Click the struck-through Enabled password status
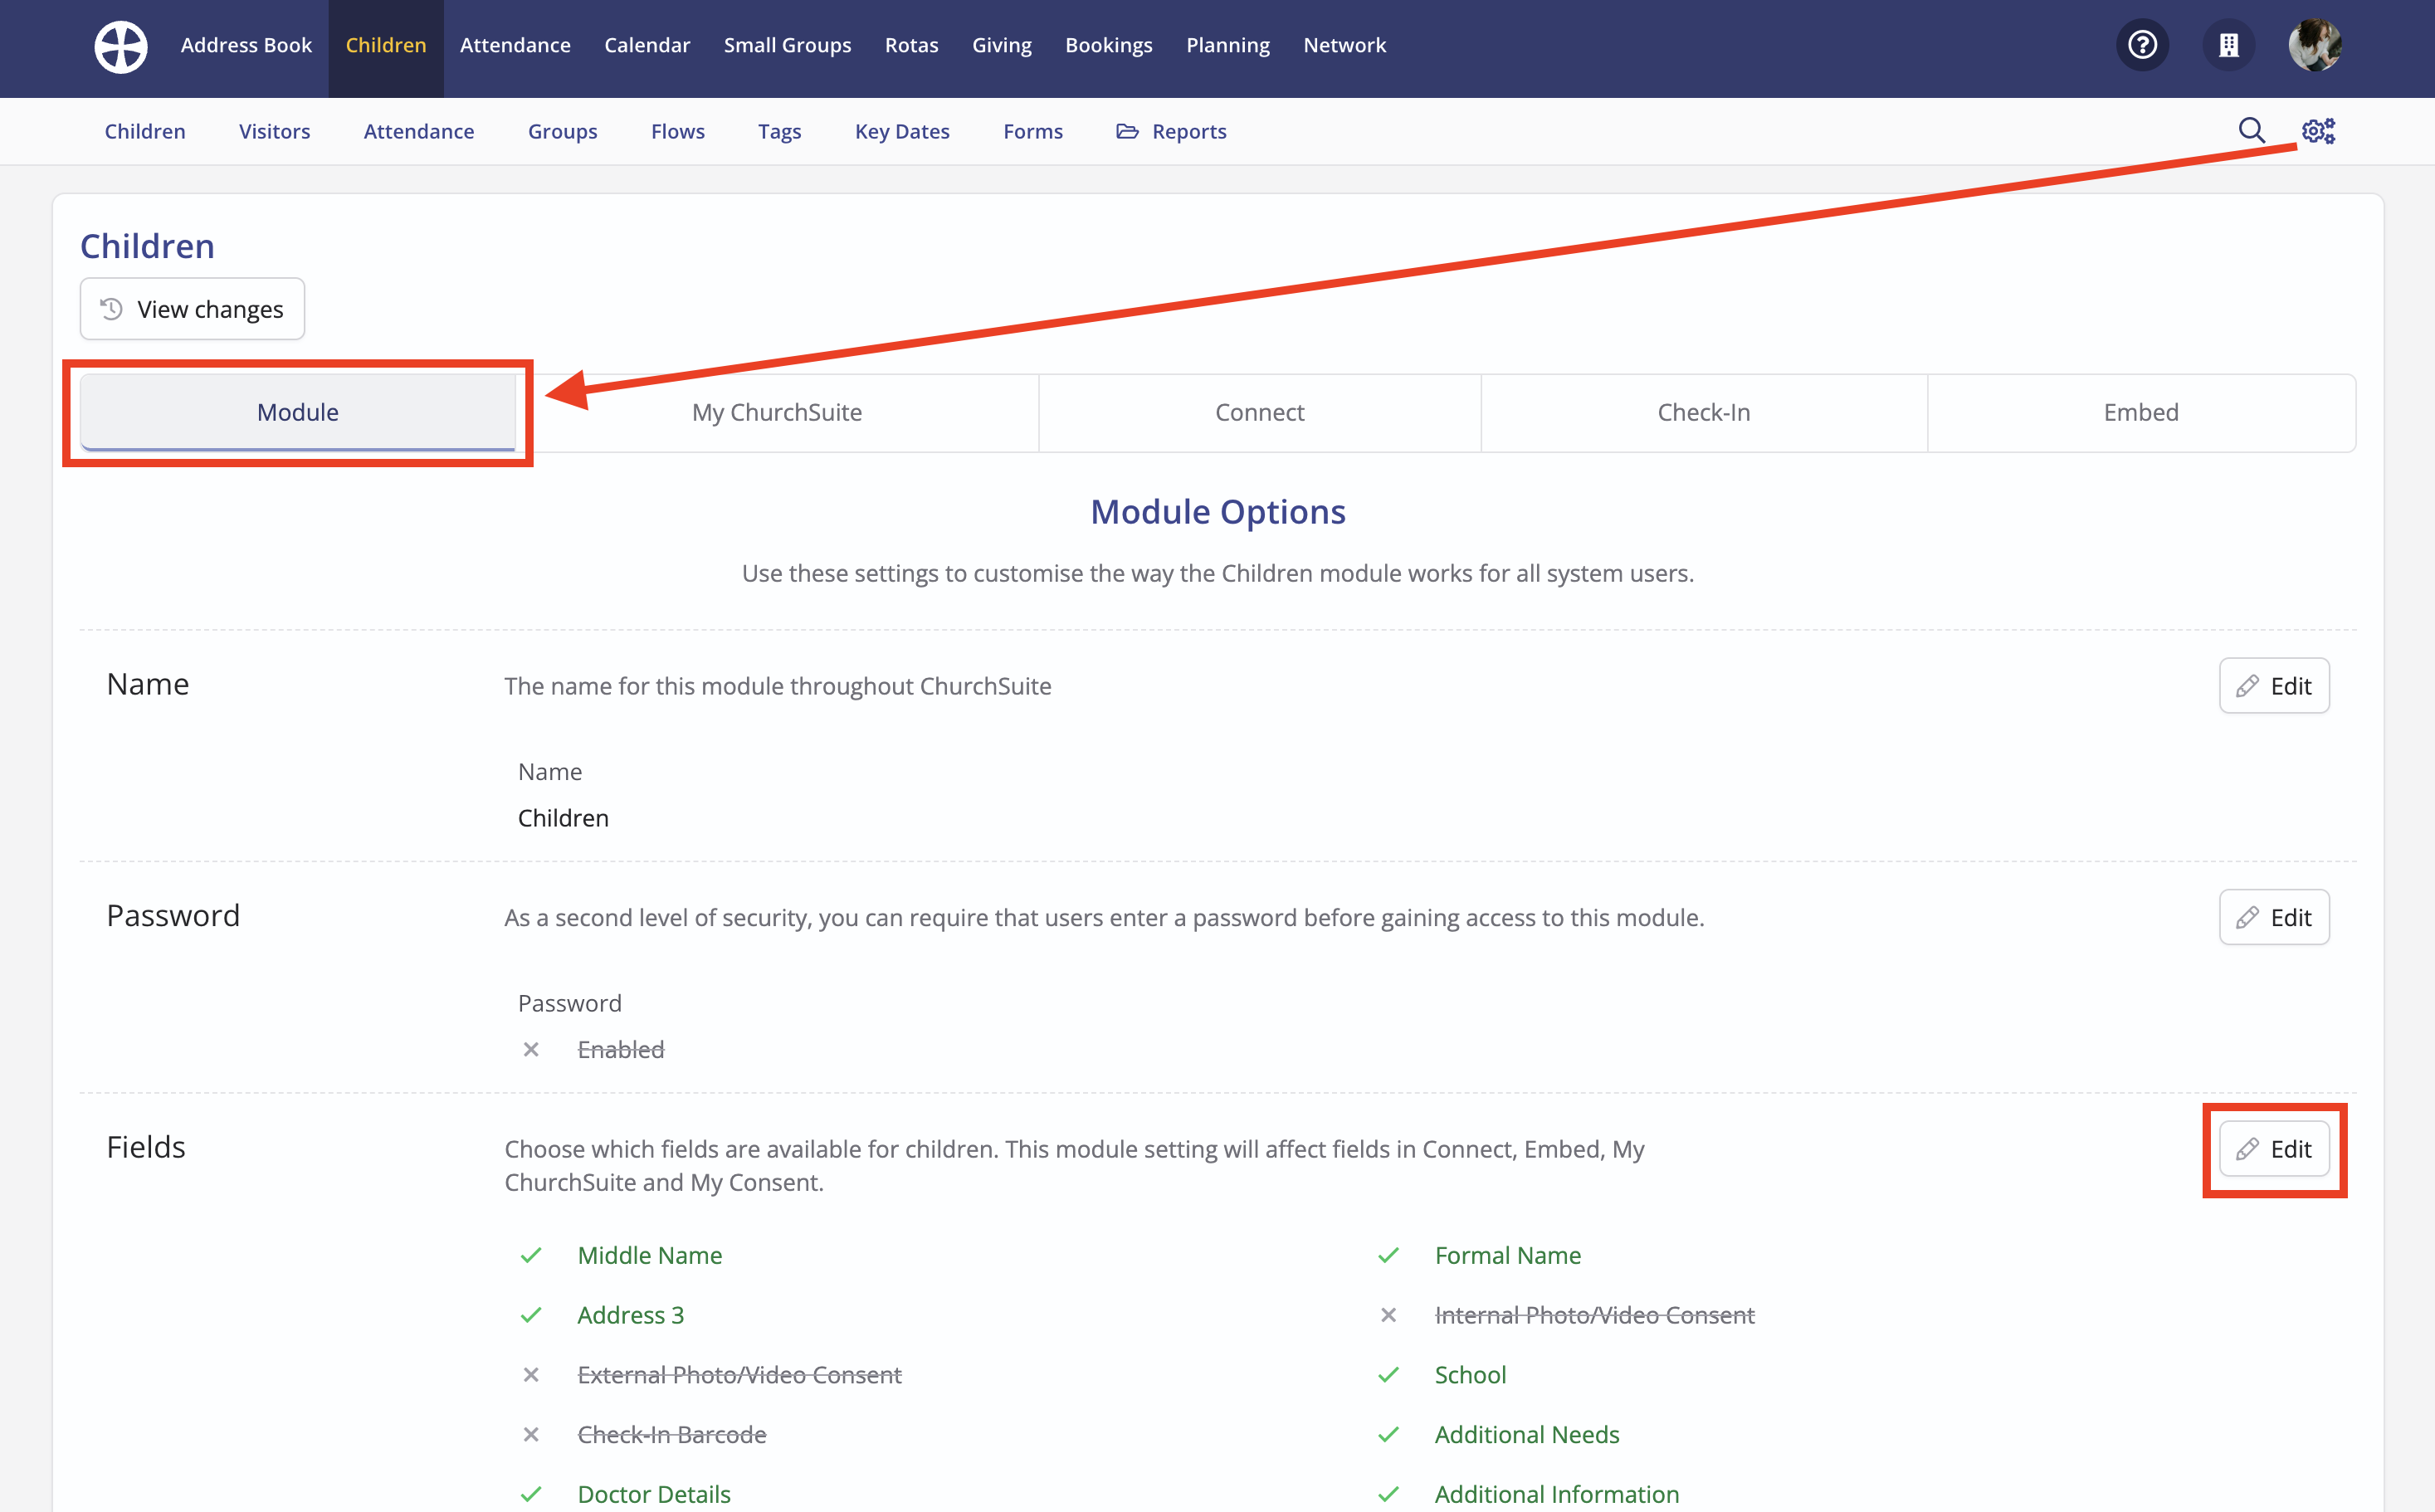 point(620,1049)
